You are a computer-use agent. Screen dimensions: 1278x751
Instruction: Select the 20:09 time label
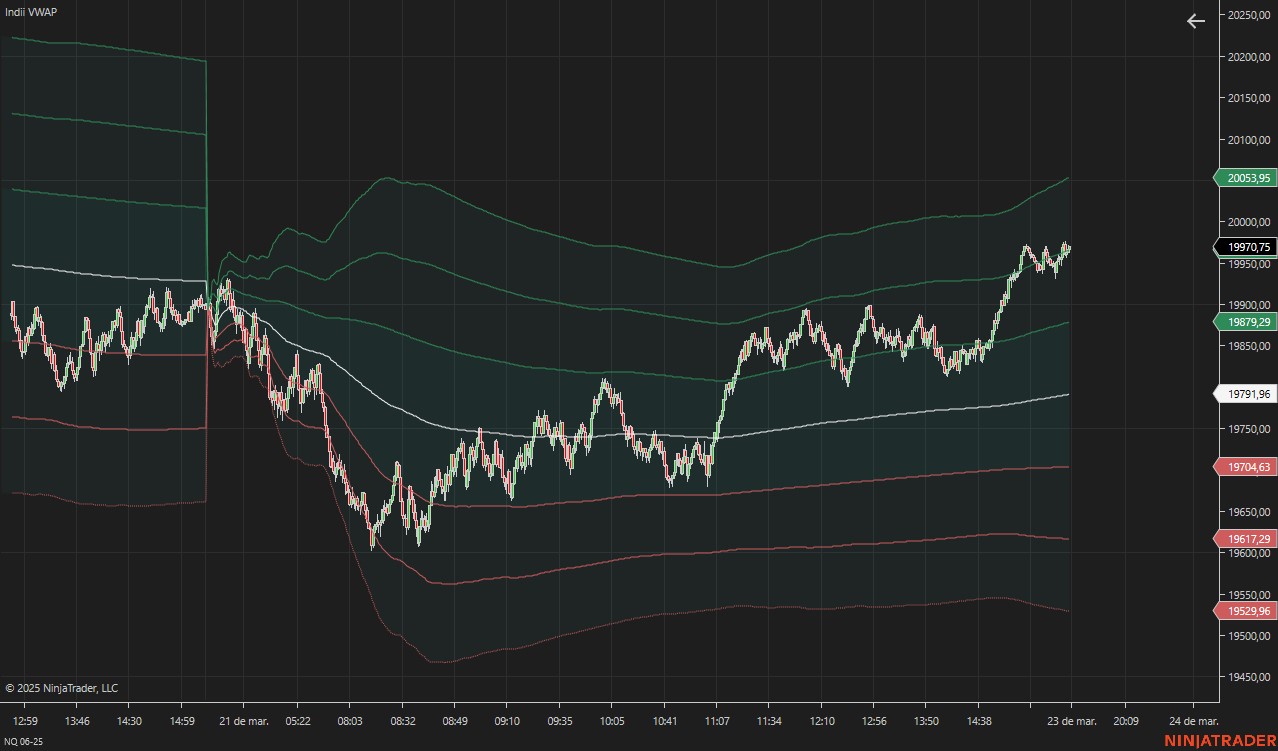pyautogui.click(x=1126, y=721)
